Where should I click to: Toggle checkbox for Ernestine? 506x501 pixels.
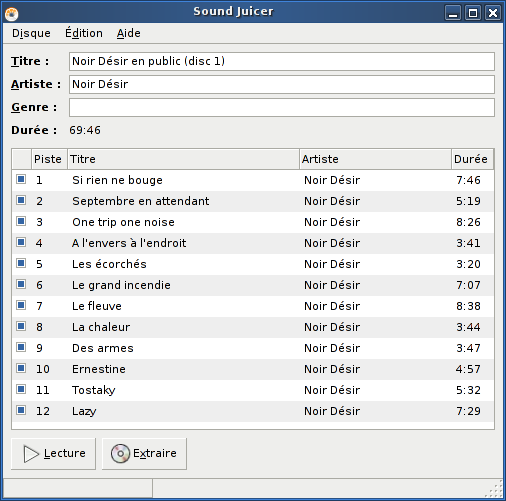click(x=21, y=368)
